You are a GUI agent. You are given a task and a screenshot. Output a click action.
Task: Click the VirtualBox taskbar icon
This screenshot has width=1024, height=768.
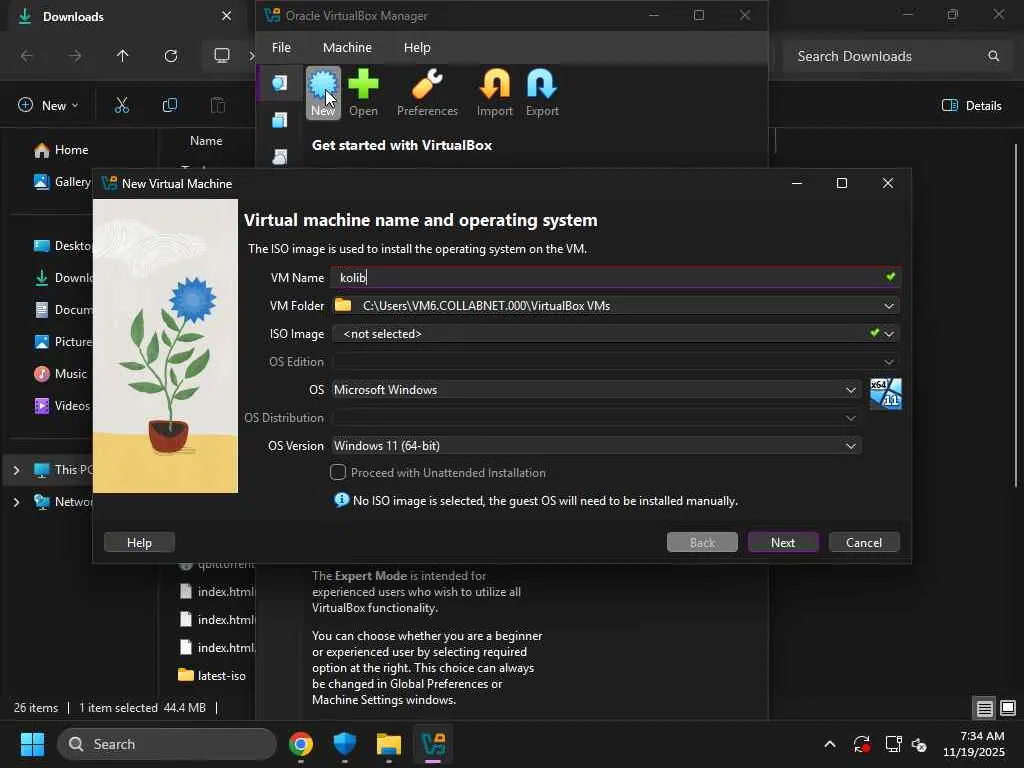click(x=433, y=744)
